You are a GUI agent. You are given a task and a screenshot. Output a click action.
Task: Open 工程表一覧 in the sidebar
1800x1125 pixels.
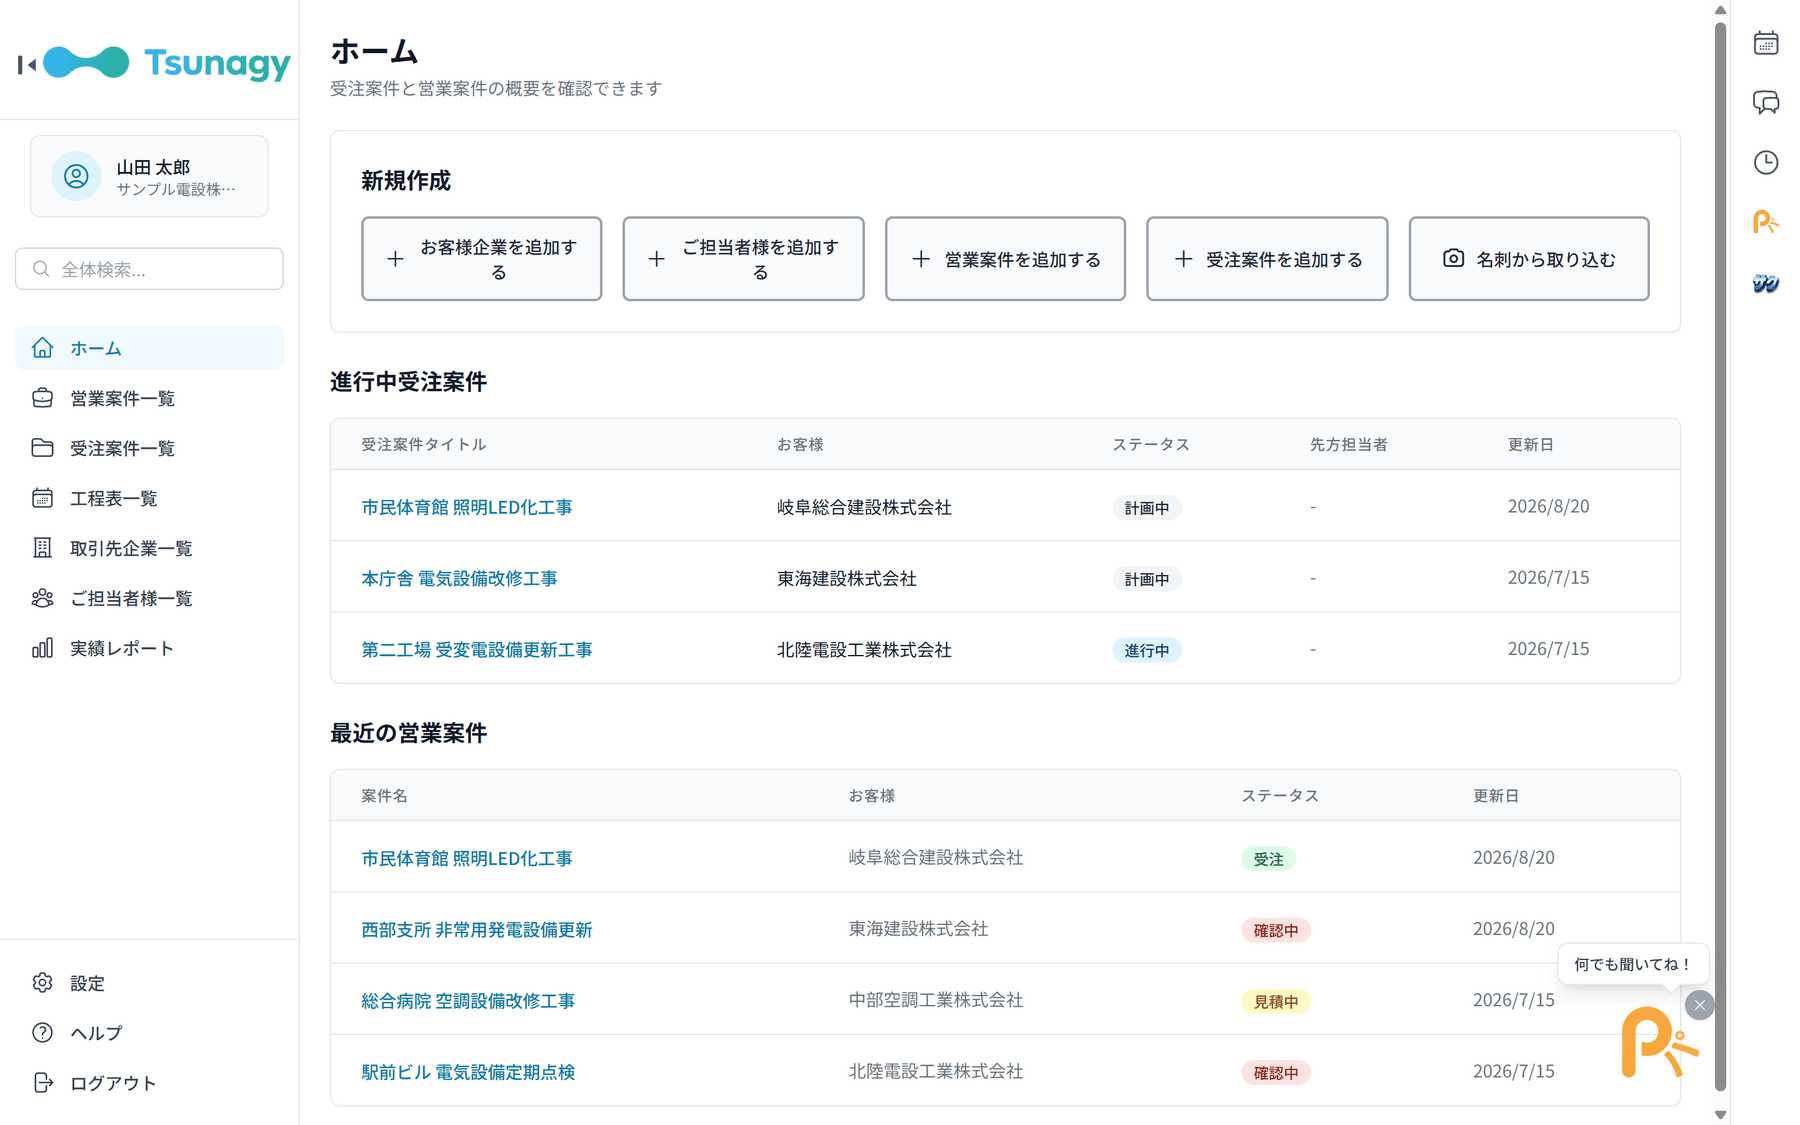point(149,498)
